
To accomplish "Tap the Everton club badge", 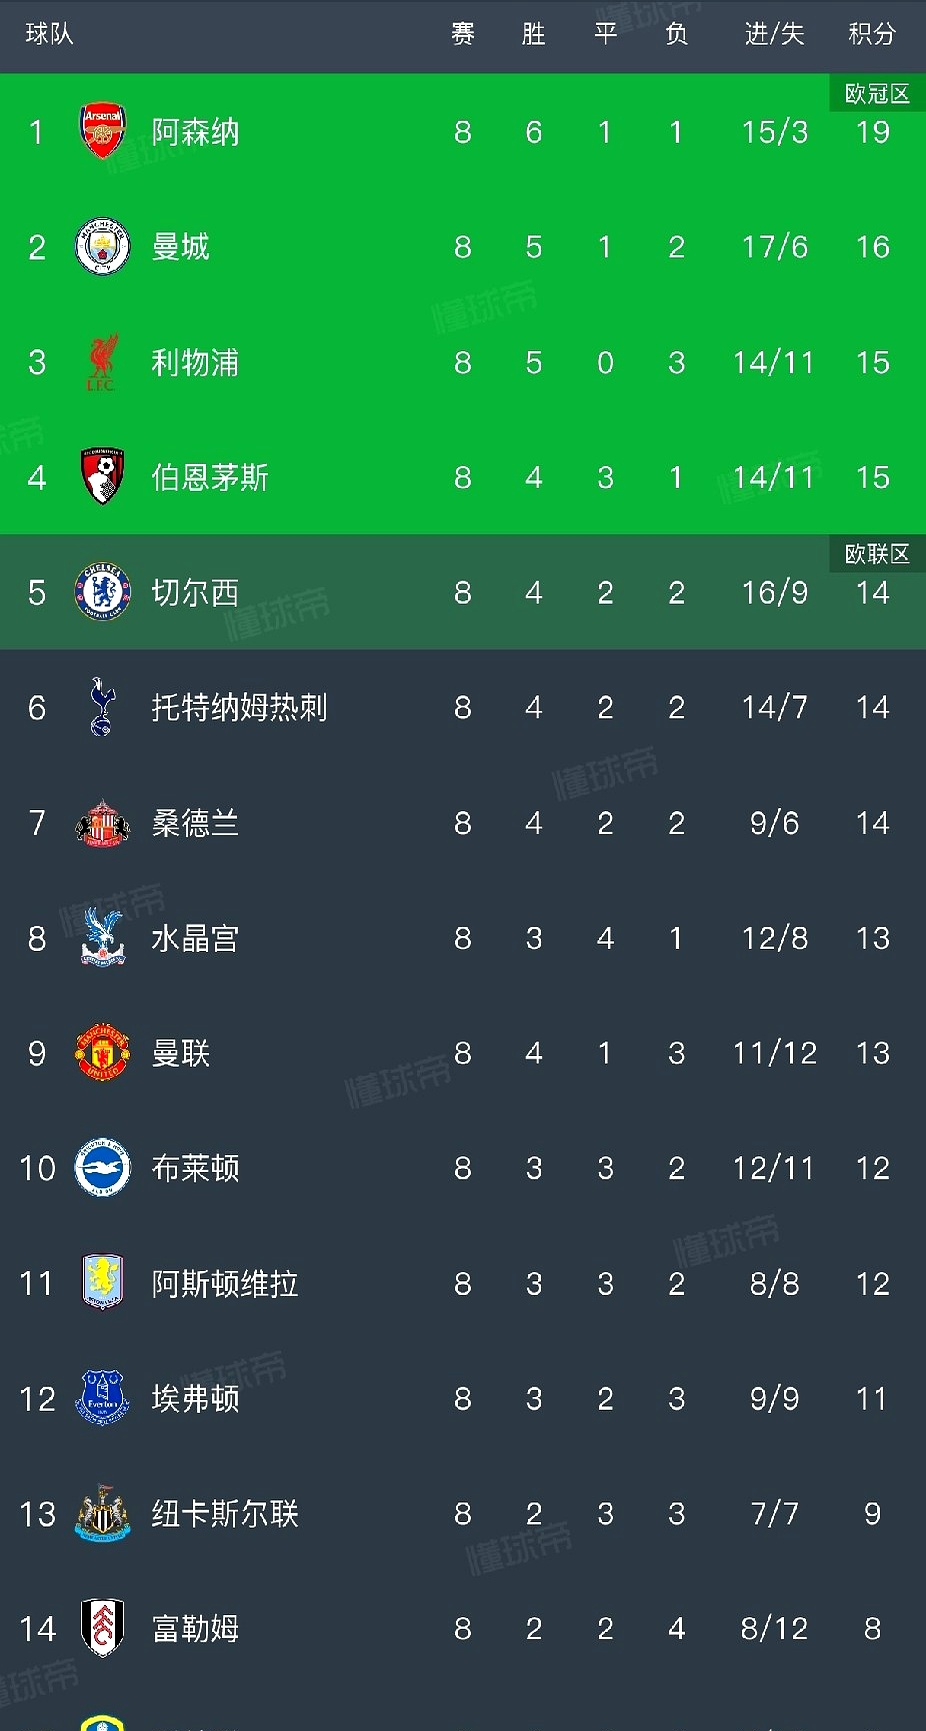I will (x=102, y=1398).
